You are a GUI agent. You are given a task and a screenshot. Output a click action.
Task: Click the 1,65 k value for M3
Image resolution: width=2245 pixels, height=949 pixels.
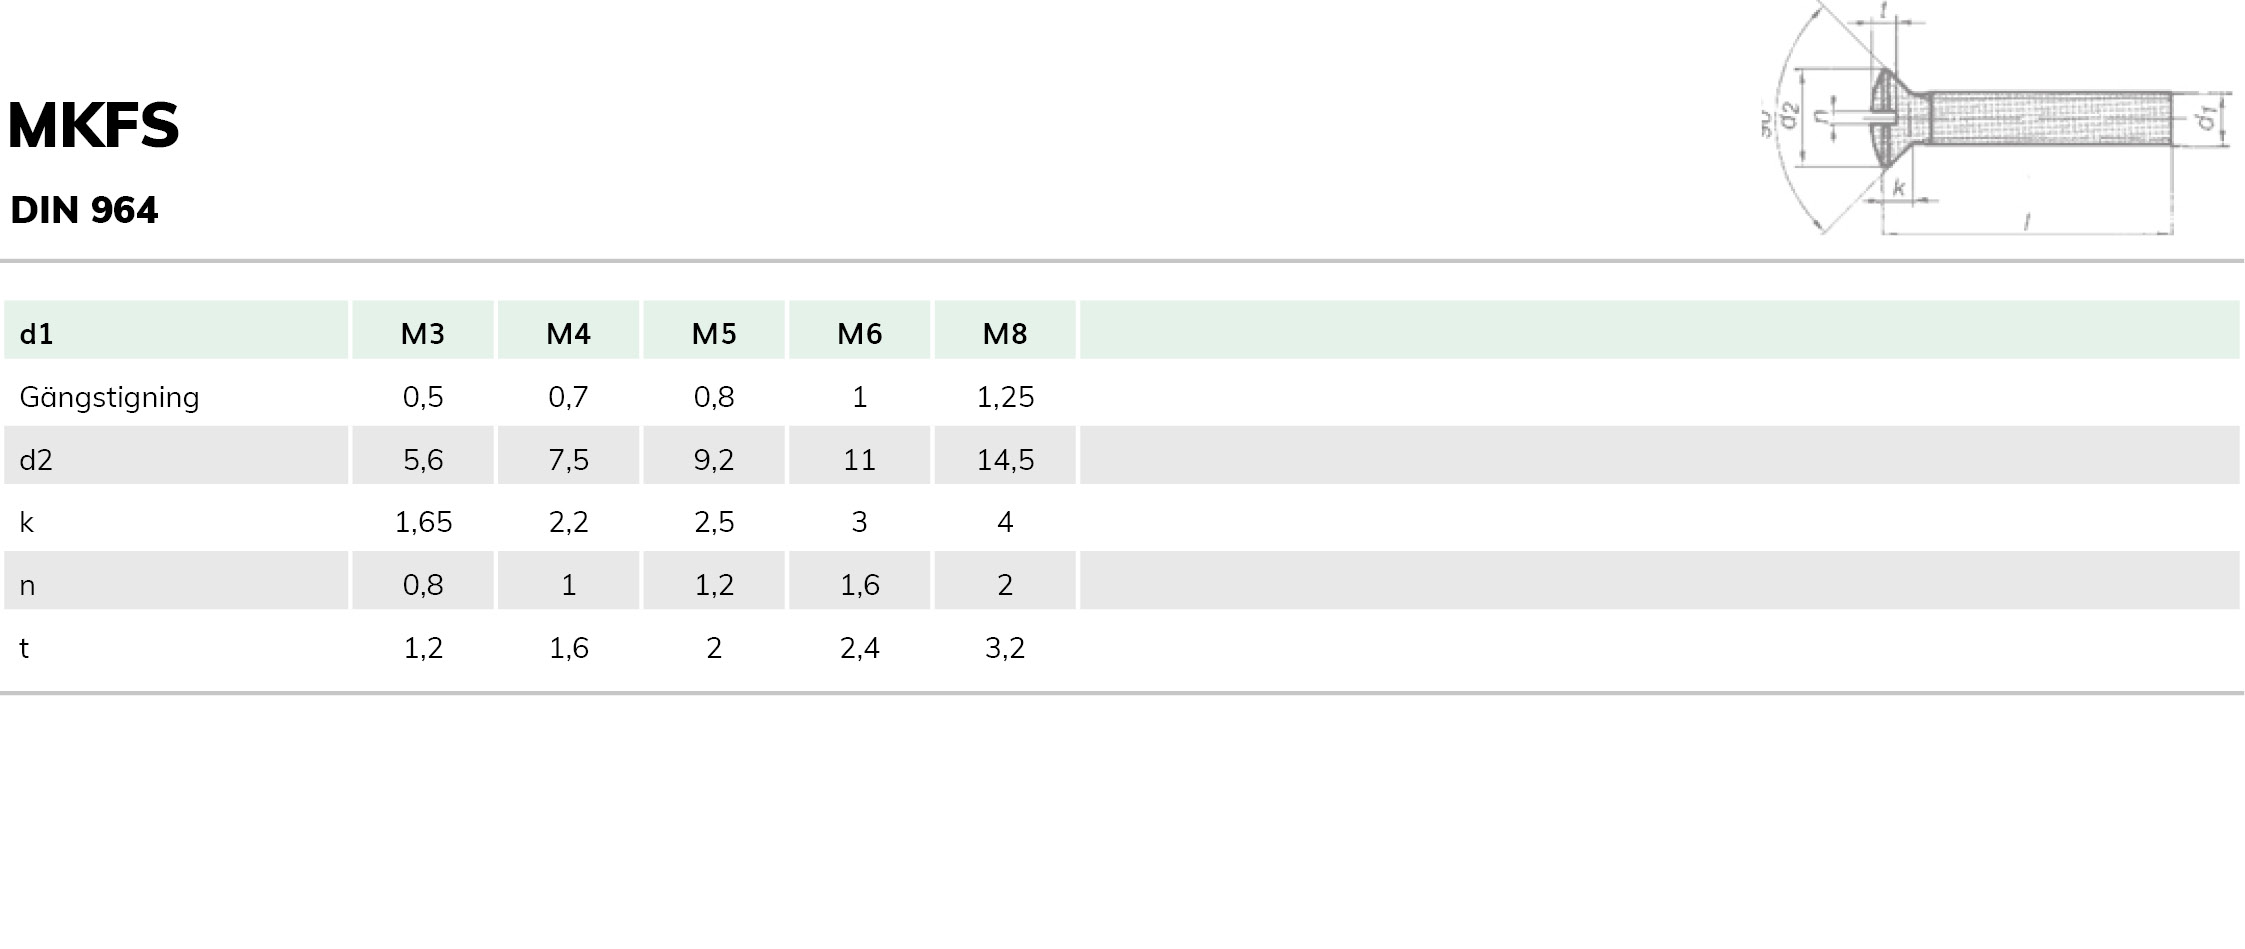pyautogui.click(x=423, y=522)
